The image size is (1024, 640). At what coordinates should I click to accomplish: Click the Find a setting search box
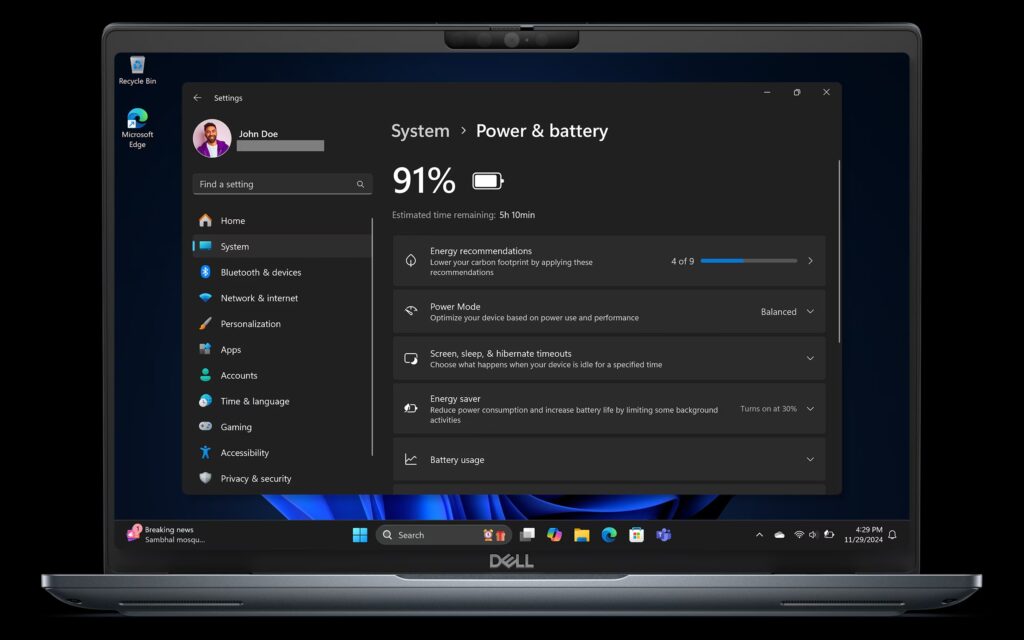(x=281, y=184)
